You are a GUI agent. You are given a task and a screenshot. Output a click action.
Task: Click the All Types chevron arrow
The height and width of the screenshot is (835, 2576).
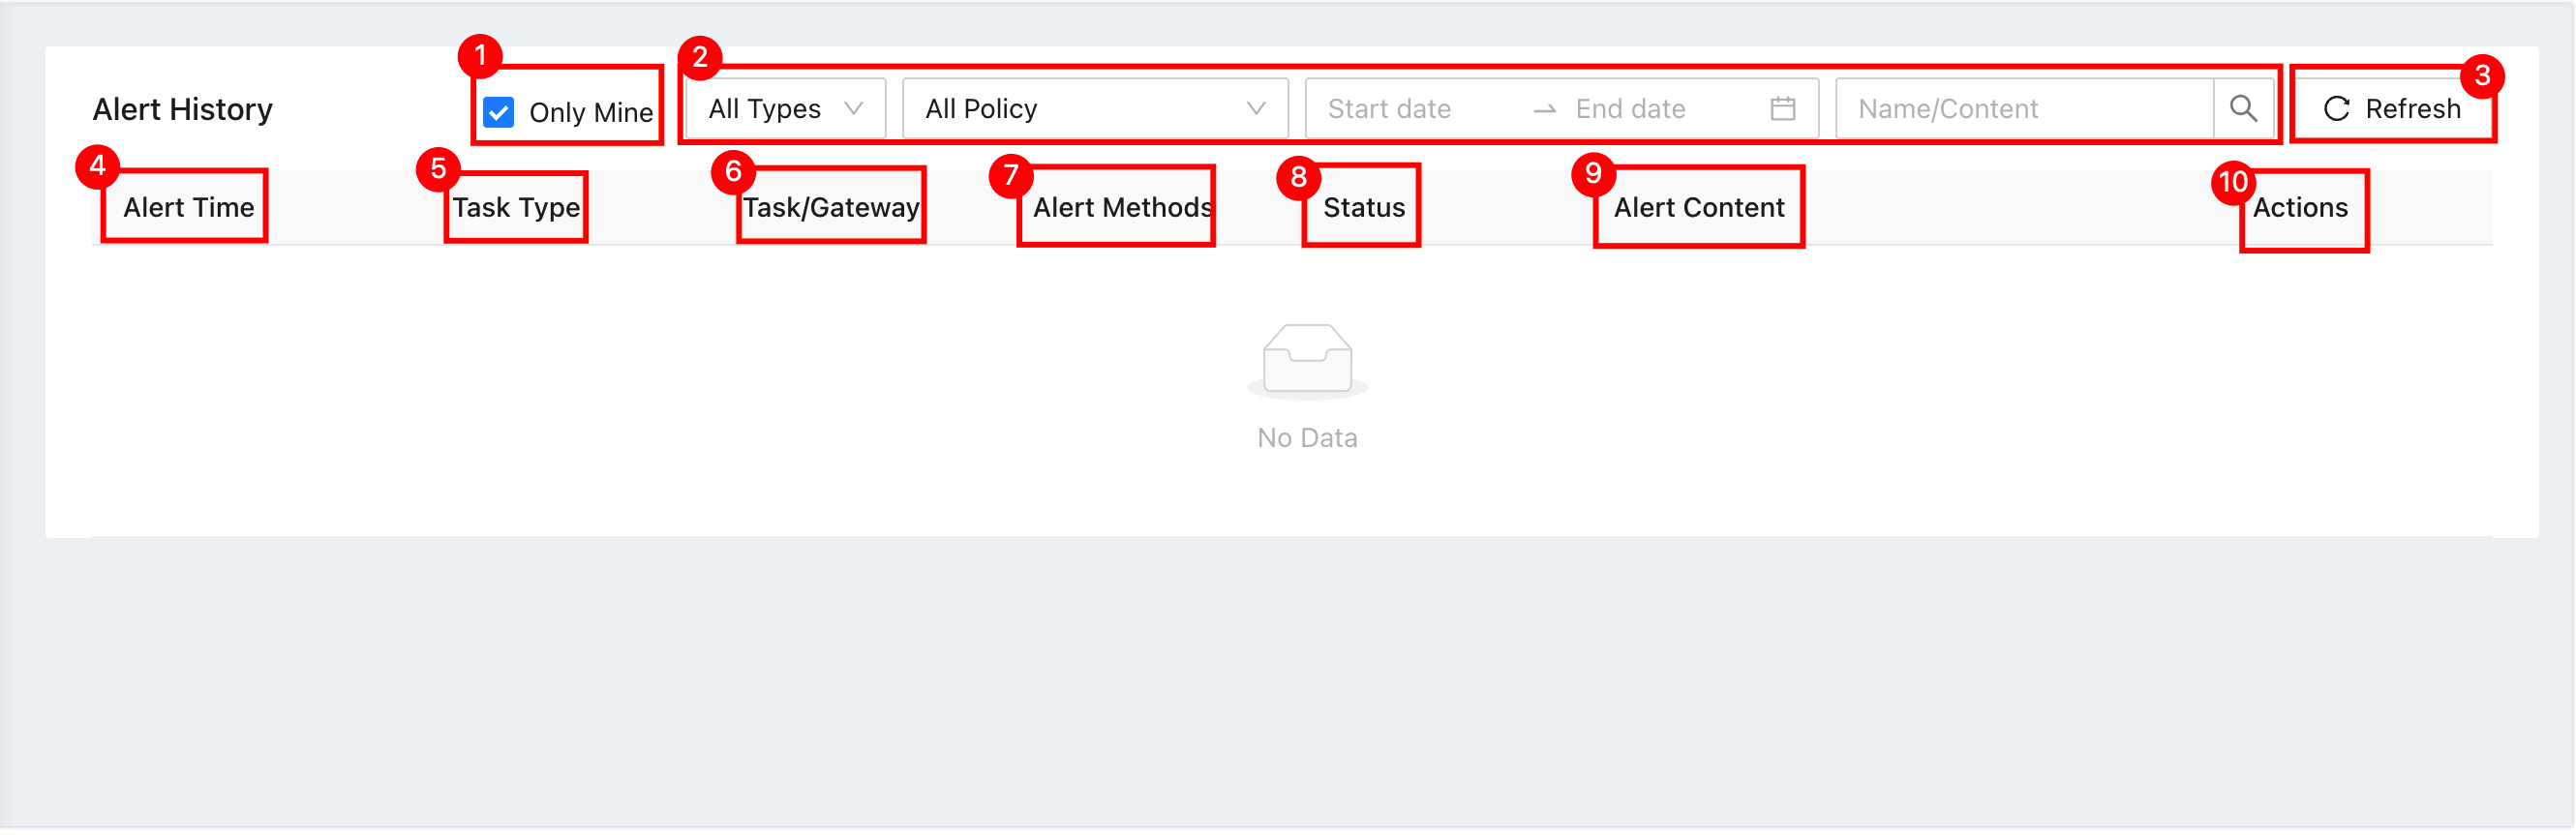point(853,108)
